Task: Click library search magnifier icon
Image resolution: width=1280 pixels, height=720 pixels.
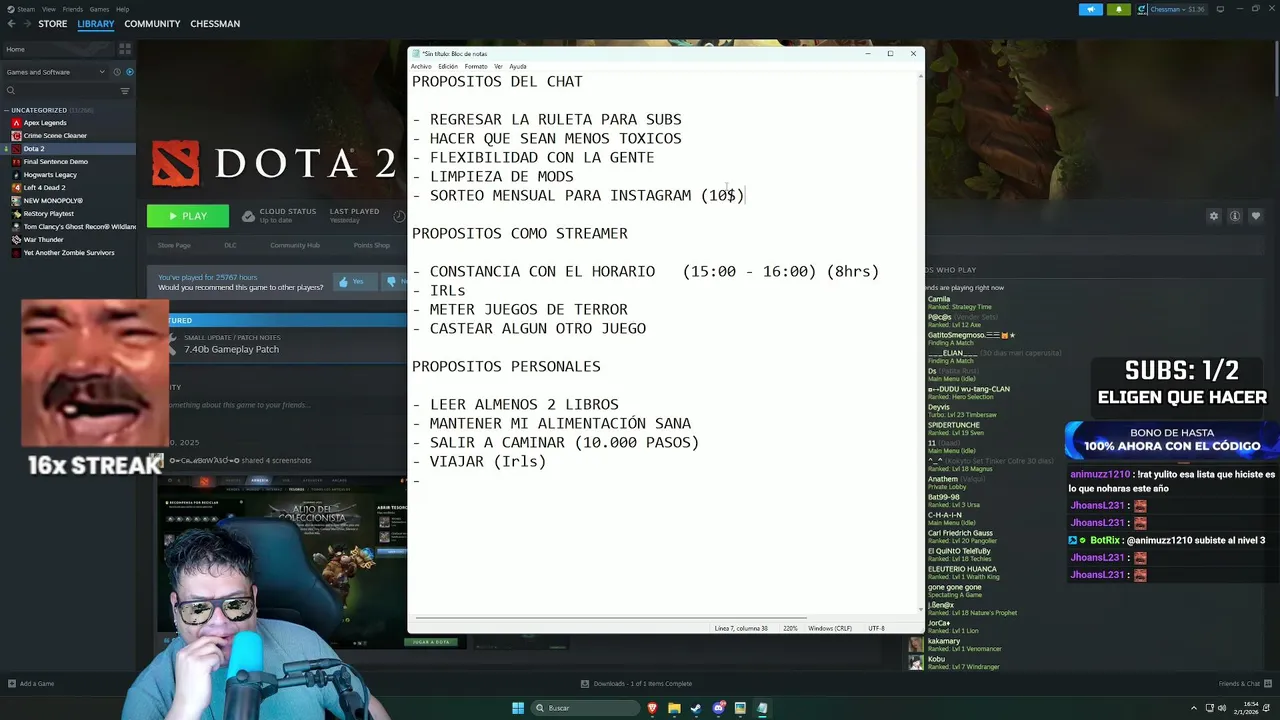Action: tap(11, 91)
